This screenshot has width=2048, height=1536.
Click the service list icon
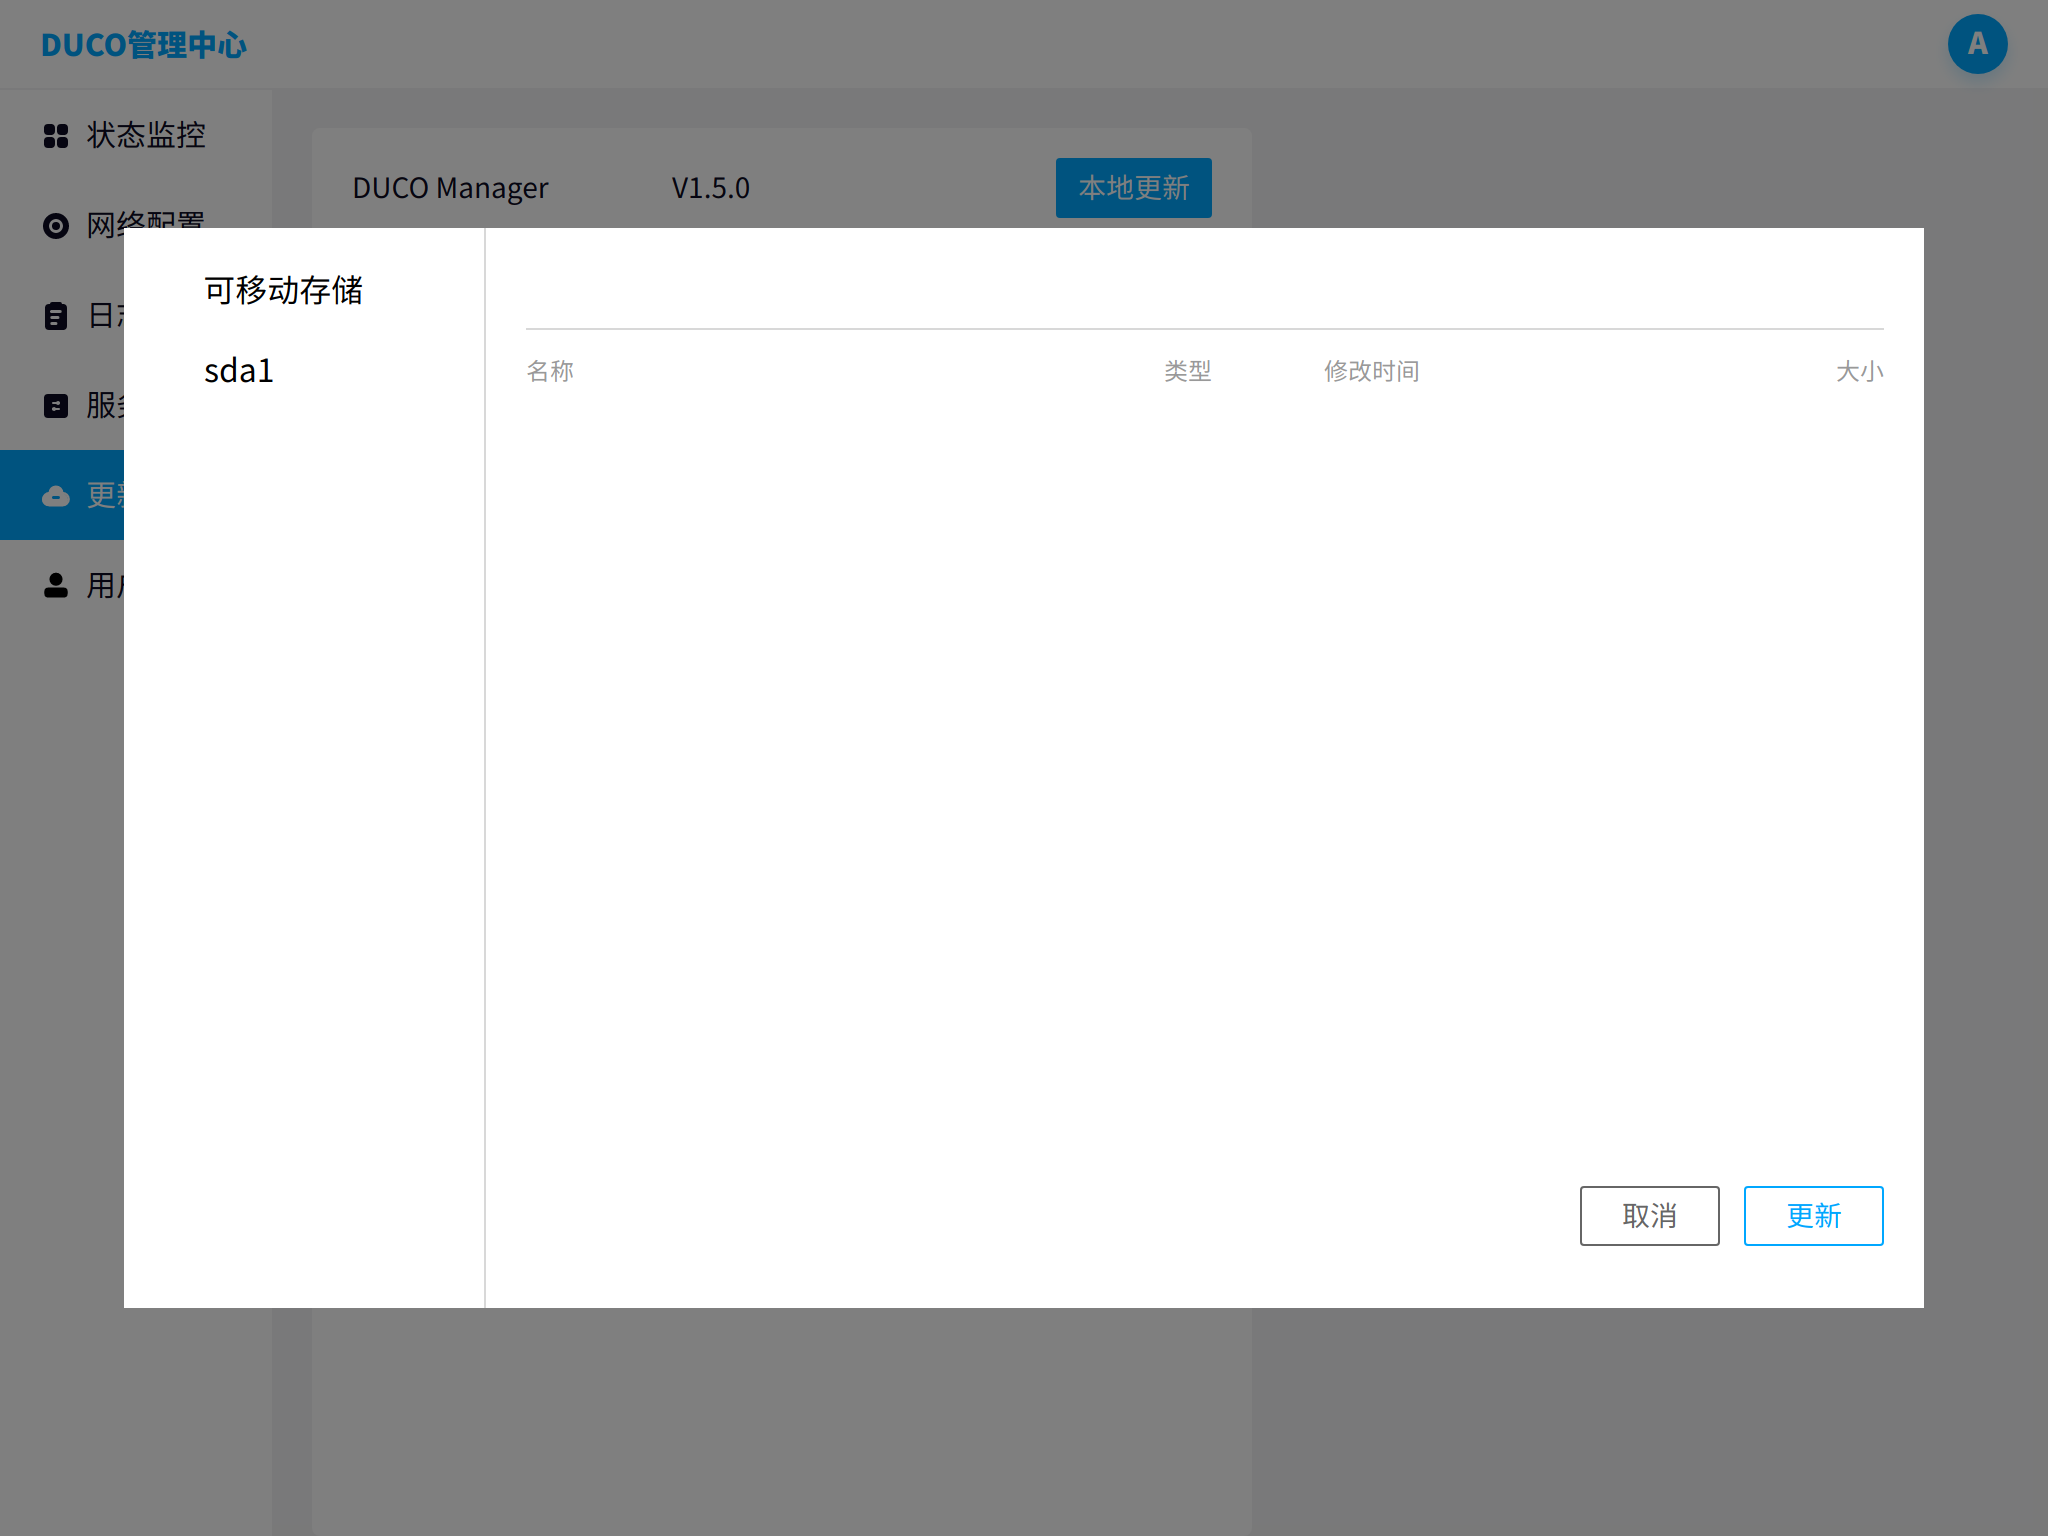tap(56, 406)
